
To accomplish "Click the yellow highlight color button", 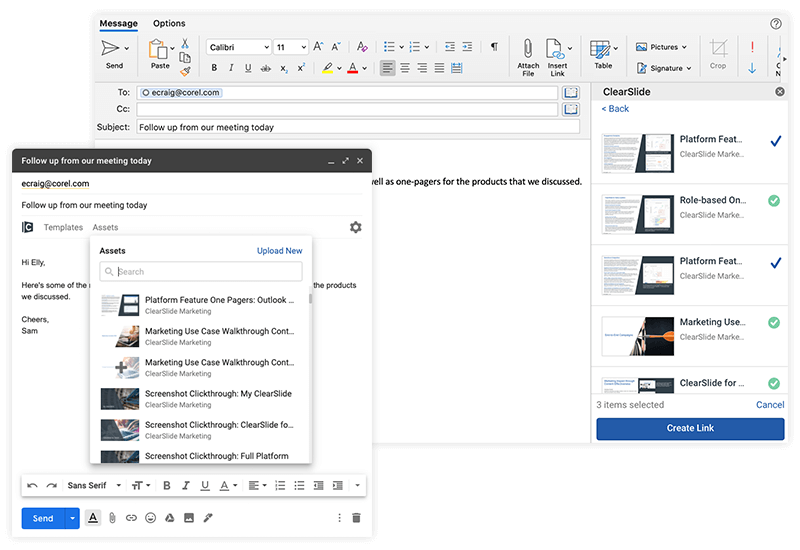I will 328,68.
